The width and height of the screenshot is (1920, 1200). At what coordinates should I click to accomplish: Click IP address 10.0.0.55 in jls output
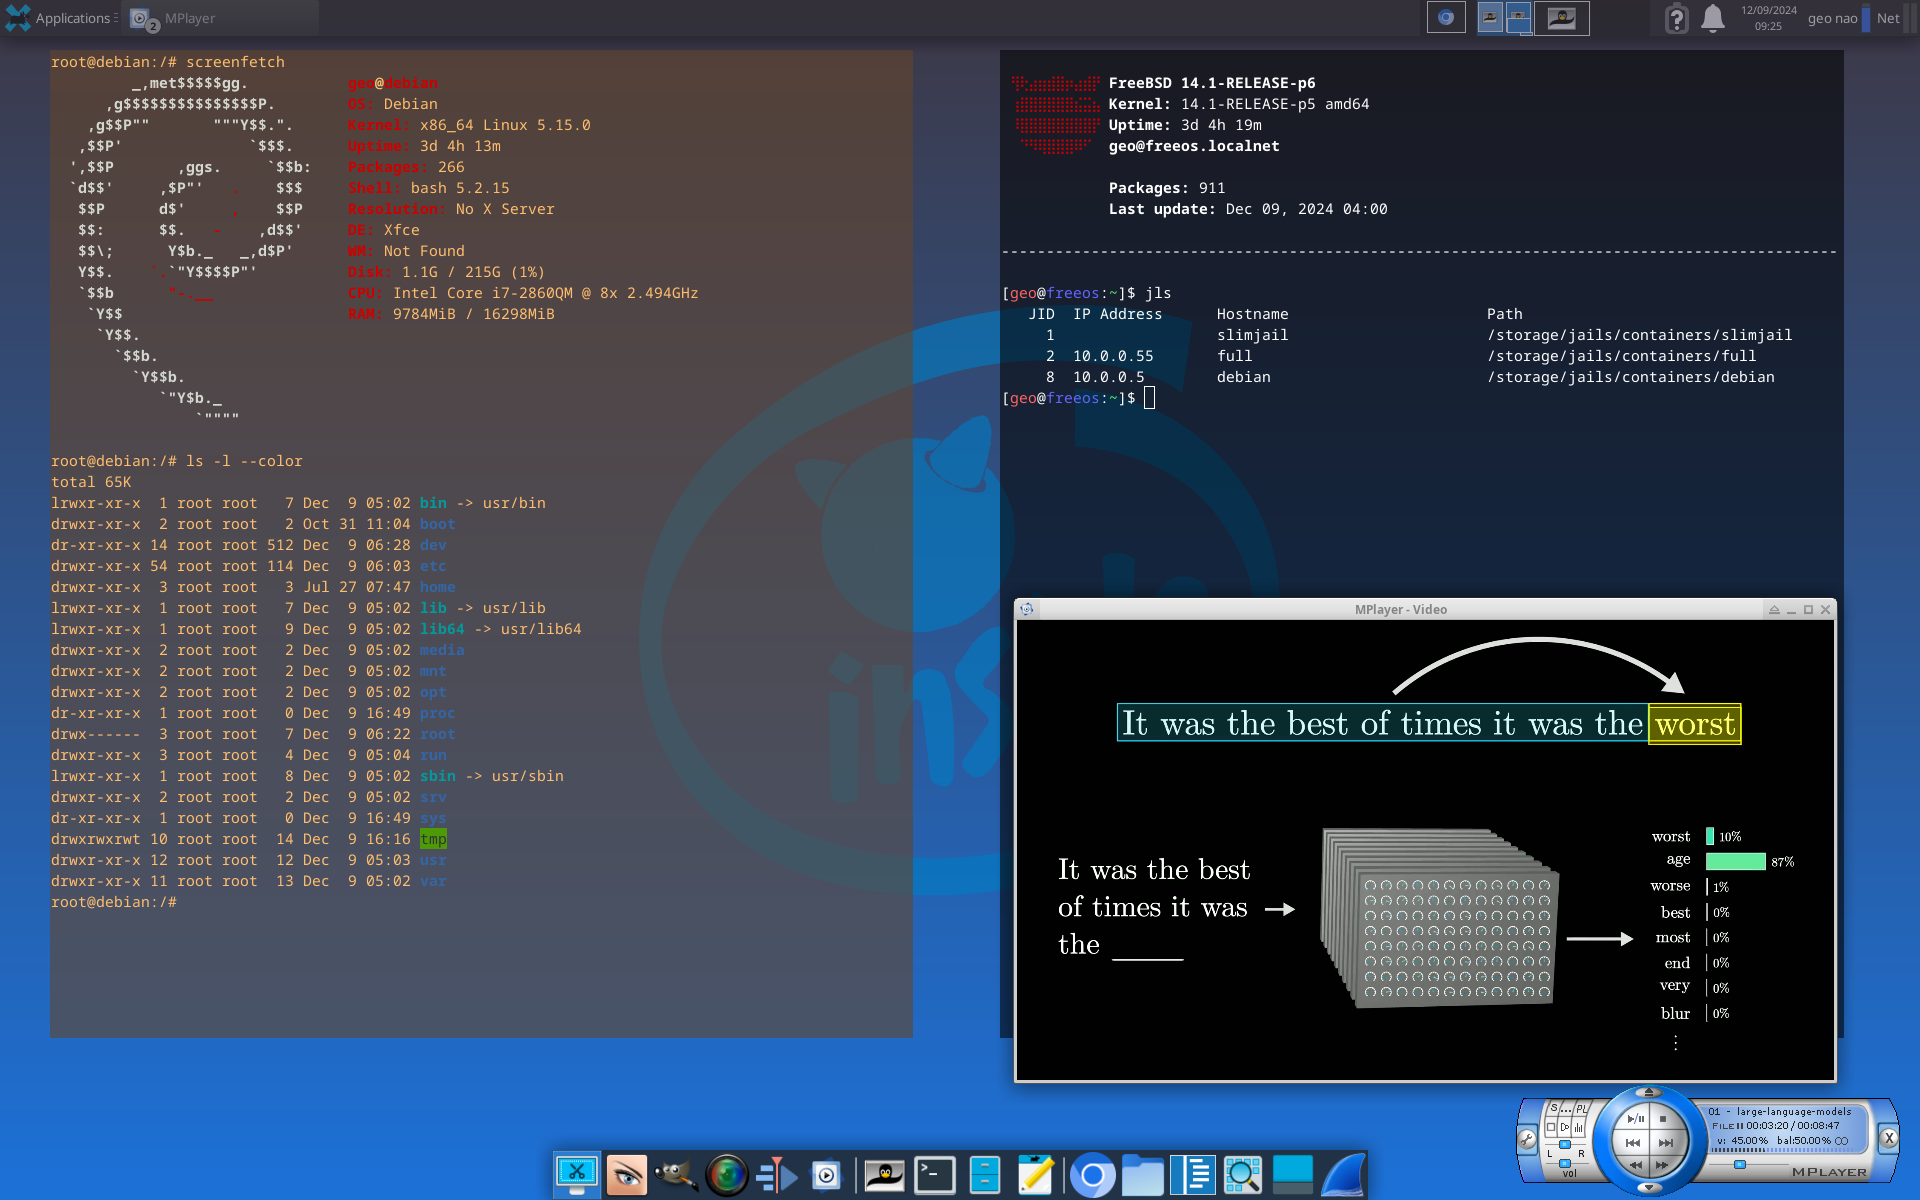tap(1113, 356)
